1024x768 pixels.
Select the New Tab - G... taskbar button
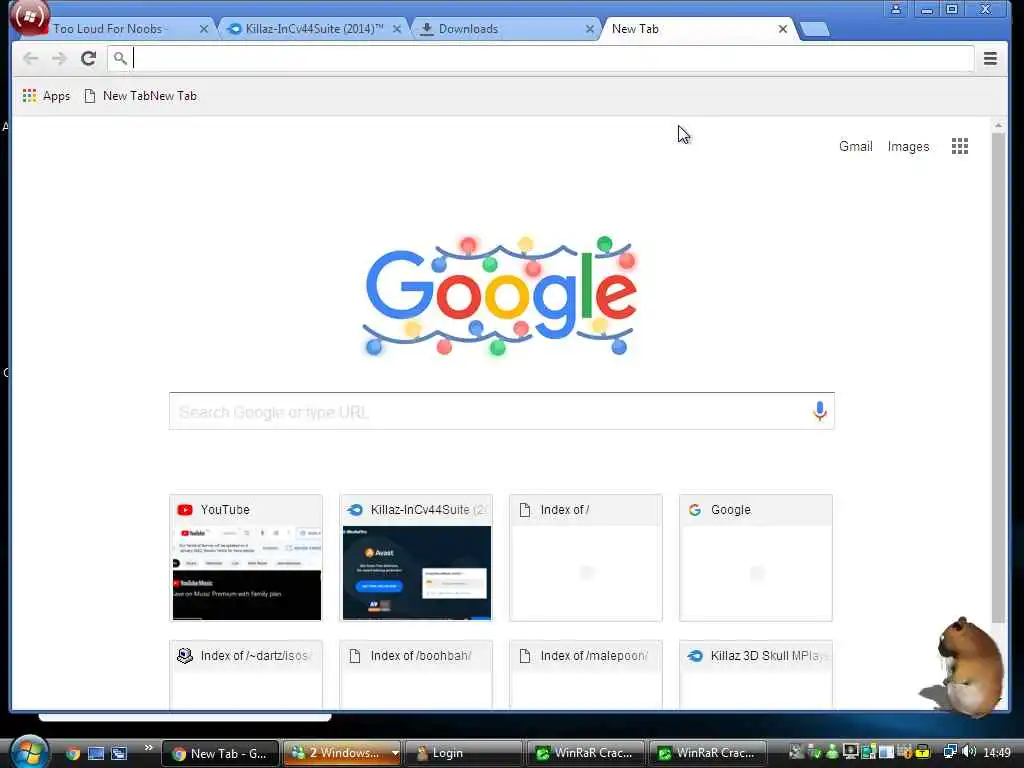tap(220, 754)
